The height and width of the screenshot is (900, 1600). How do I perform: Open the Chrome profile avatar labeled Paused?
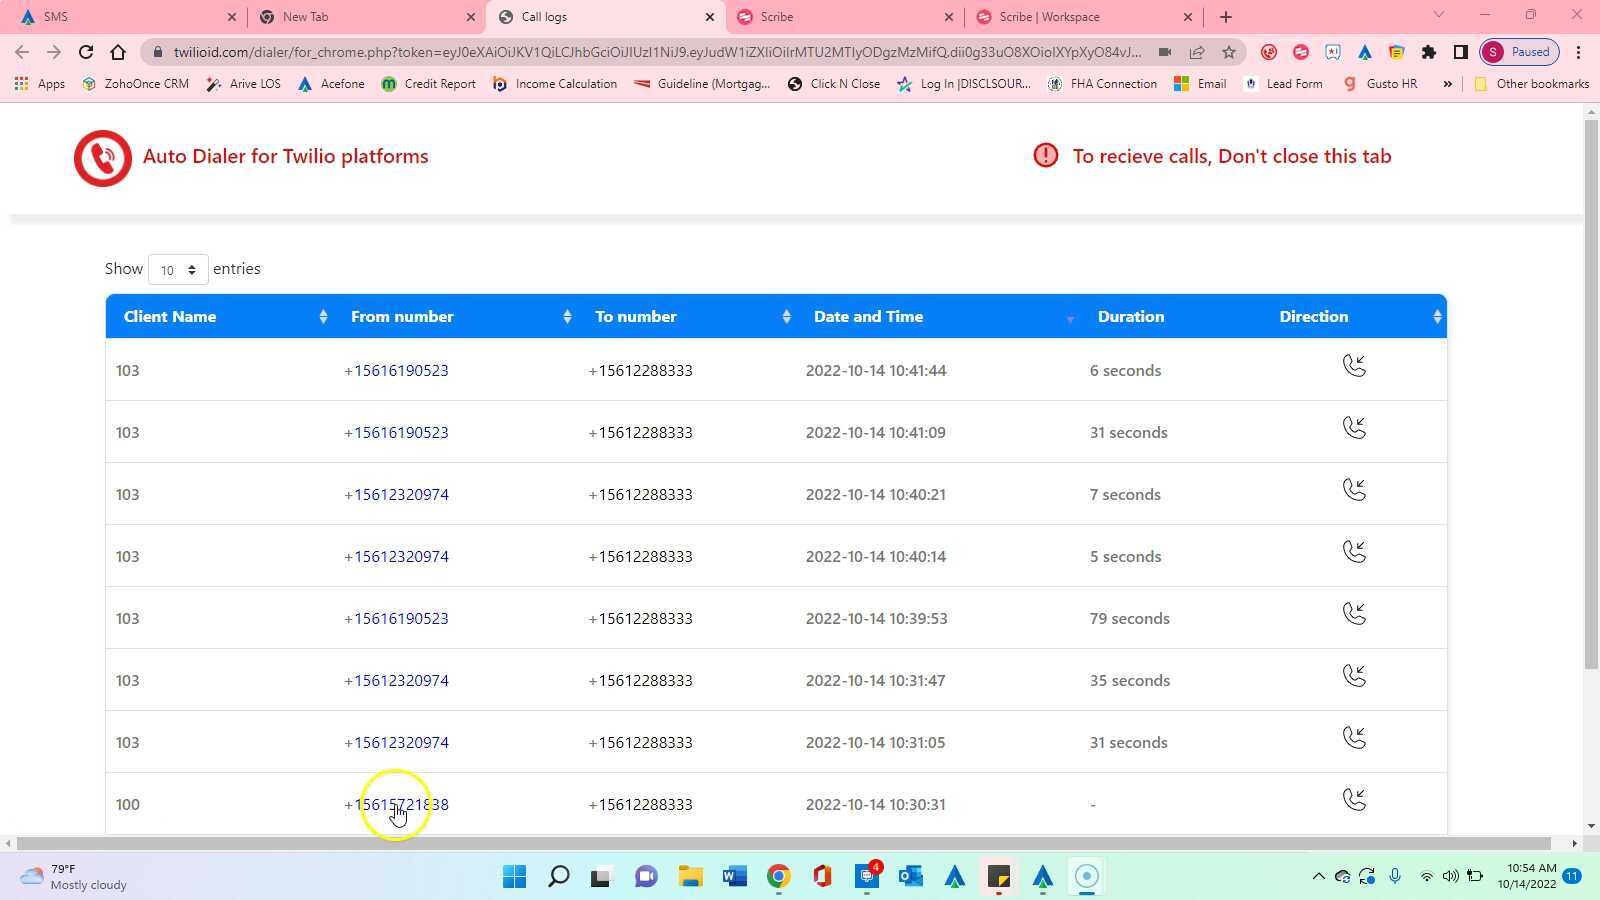pyautogui.click(x=1516, y=51)
